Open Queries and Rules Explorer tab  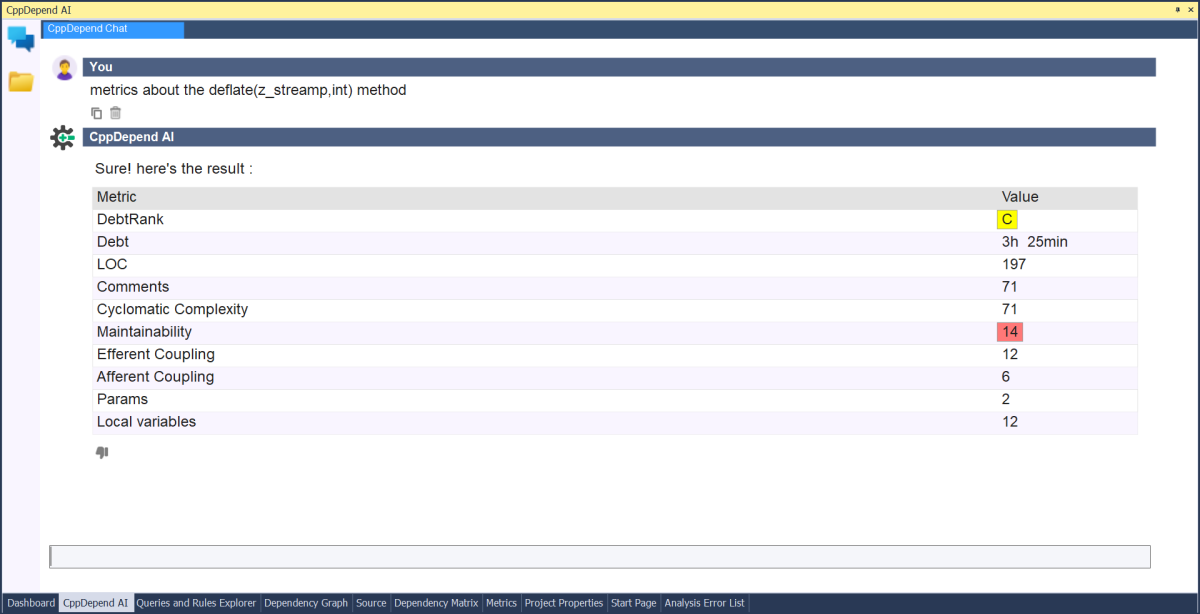(x=196, y=603)
